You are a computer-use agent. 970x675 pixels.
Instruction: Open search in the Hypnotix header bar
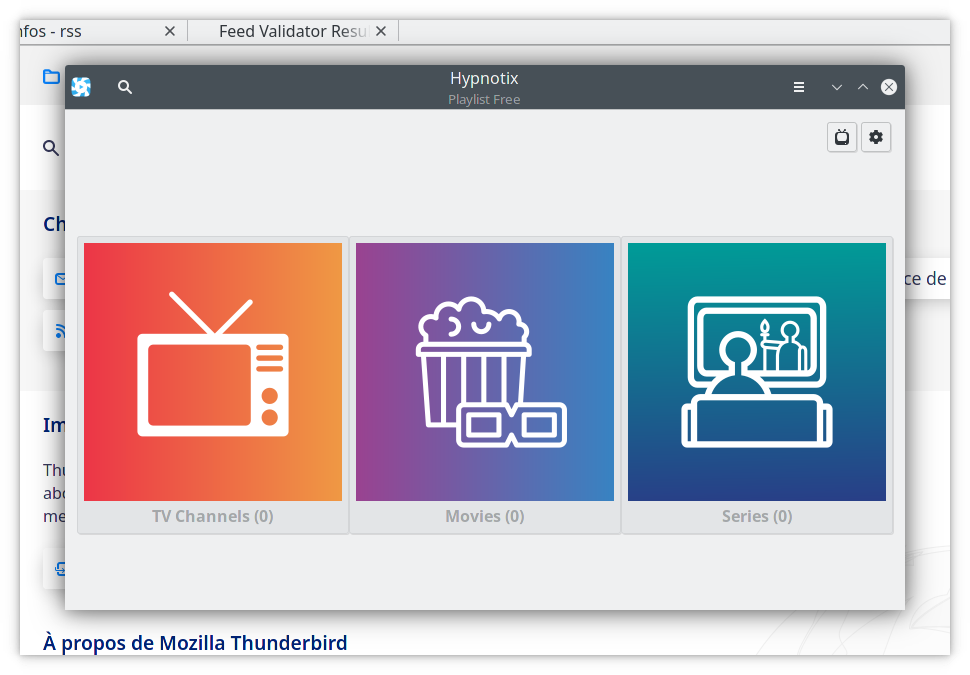pyautogui.click(x=125, y=87)
